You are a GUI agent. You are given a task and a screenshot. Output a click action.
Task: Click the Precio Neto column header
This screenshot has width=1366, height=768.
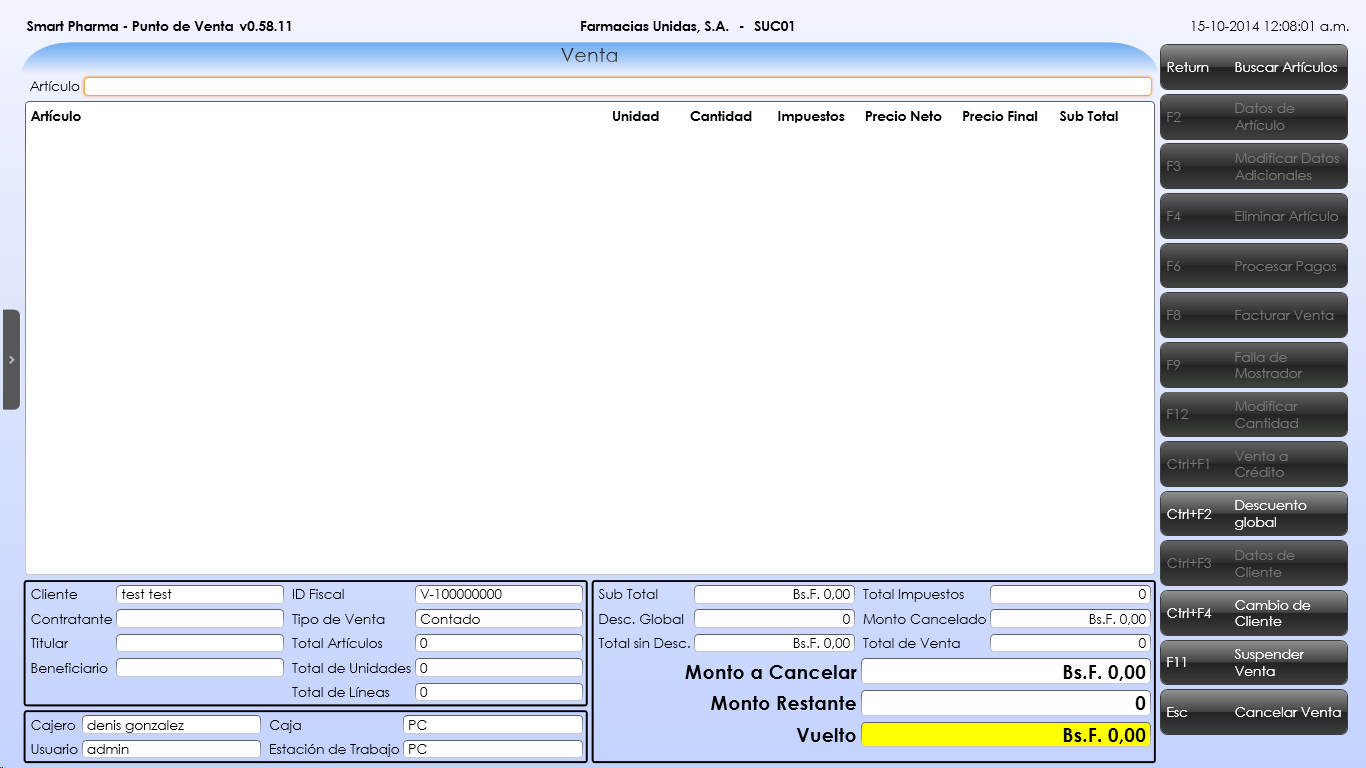(x=903, y=116)
